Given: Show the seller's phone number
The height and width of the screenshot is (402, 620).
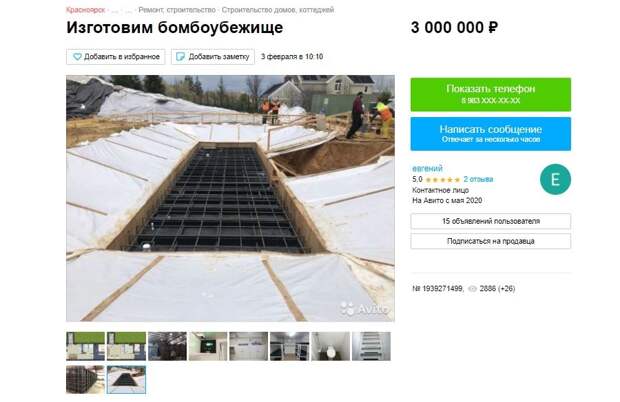Looking at the screenshot, I should pyautogui.click(x=490, y=94).
